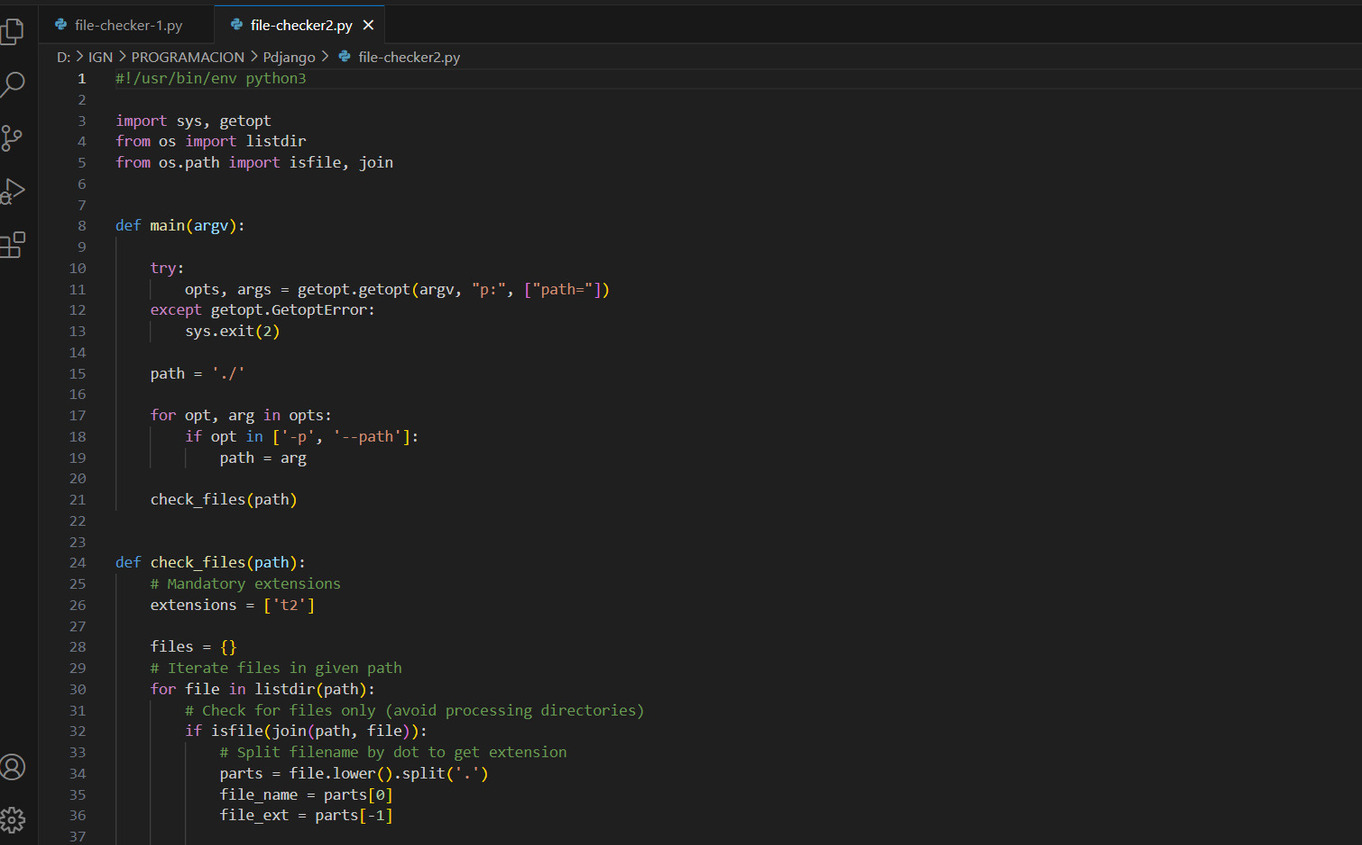Viewport: 1362px width, 845px height.
Task: Click the 'check_files(path)' call on line 21
Action: [x=224, y=499]
